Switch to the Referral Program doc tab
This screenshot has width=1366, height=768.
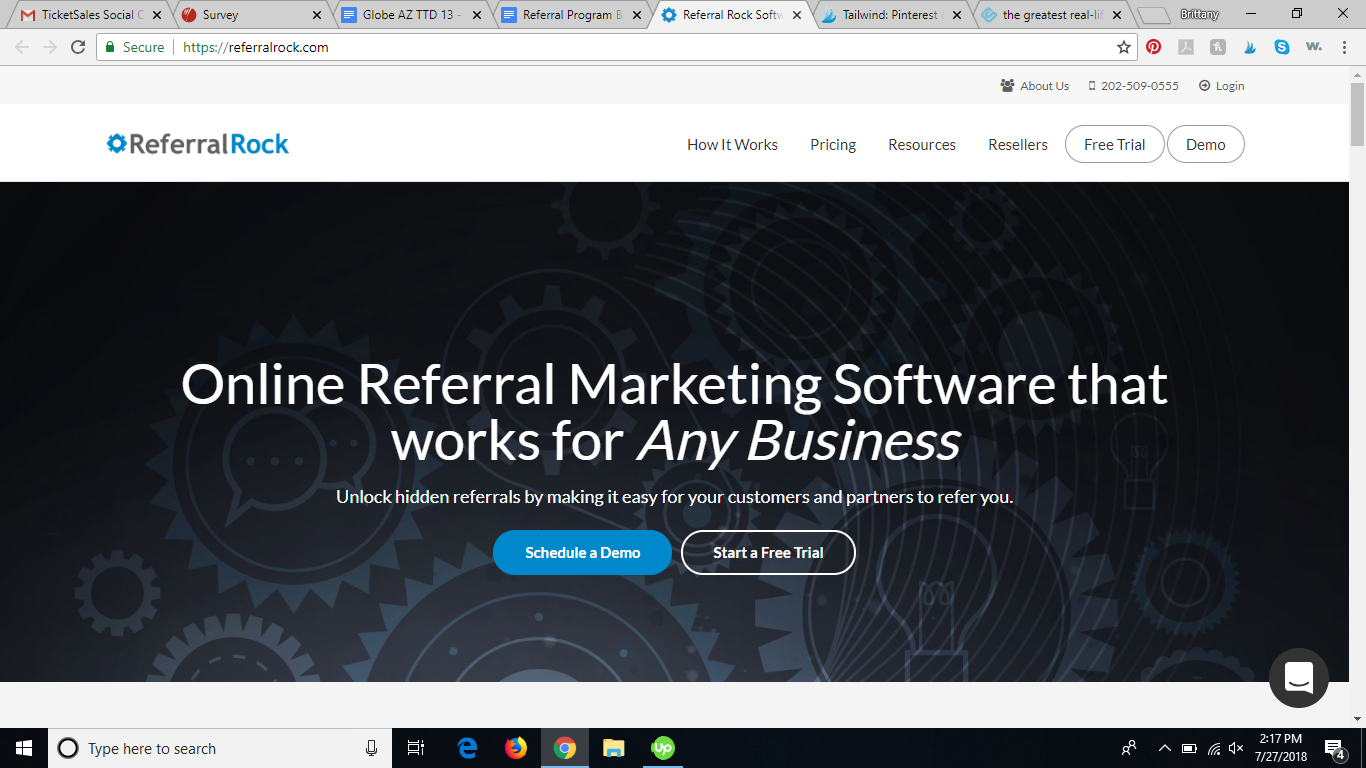573,15
